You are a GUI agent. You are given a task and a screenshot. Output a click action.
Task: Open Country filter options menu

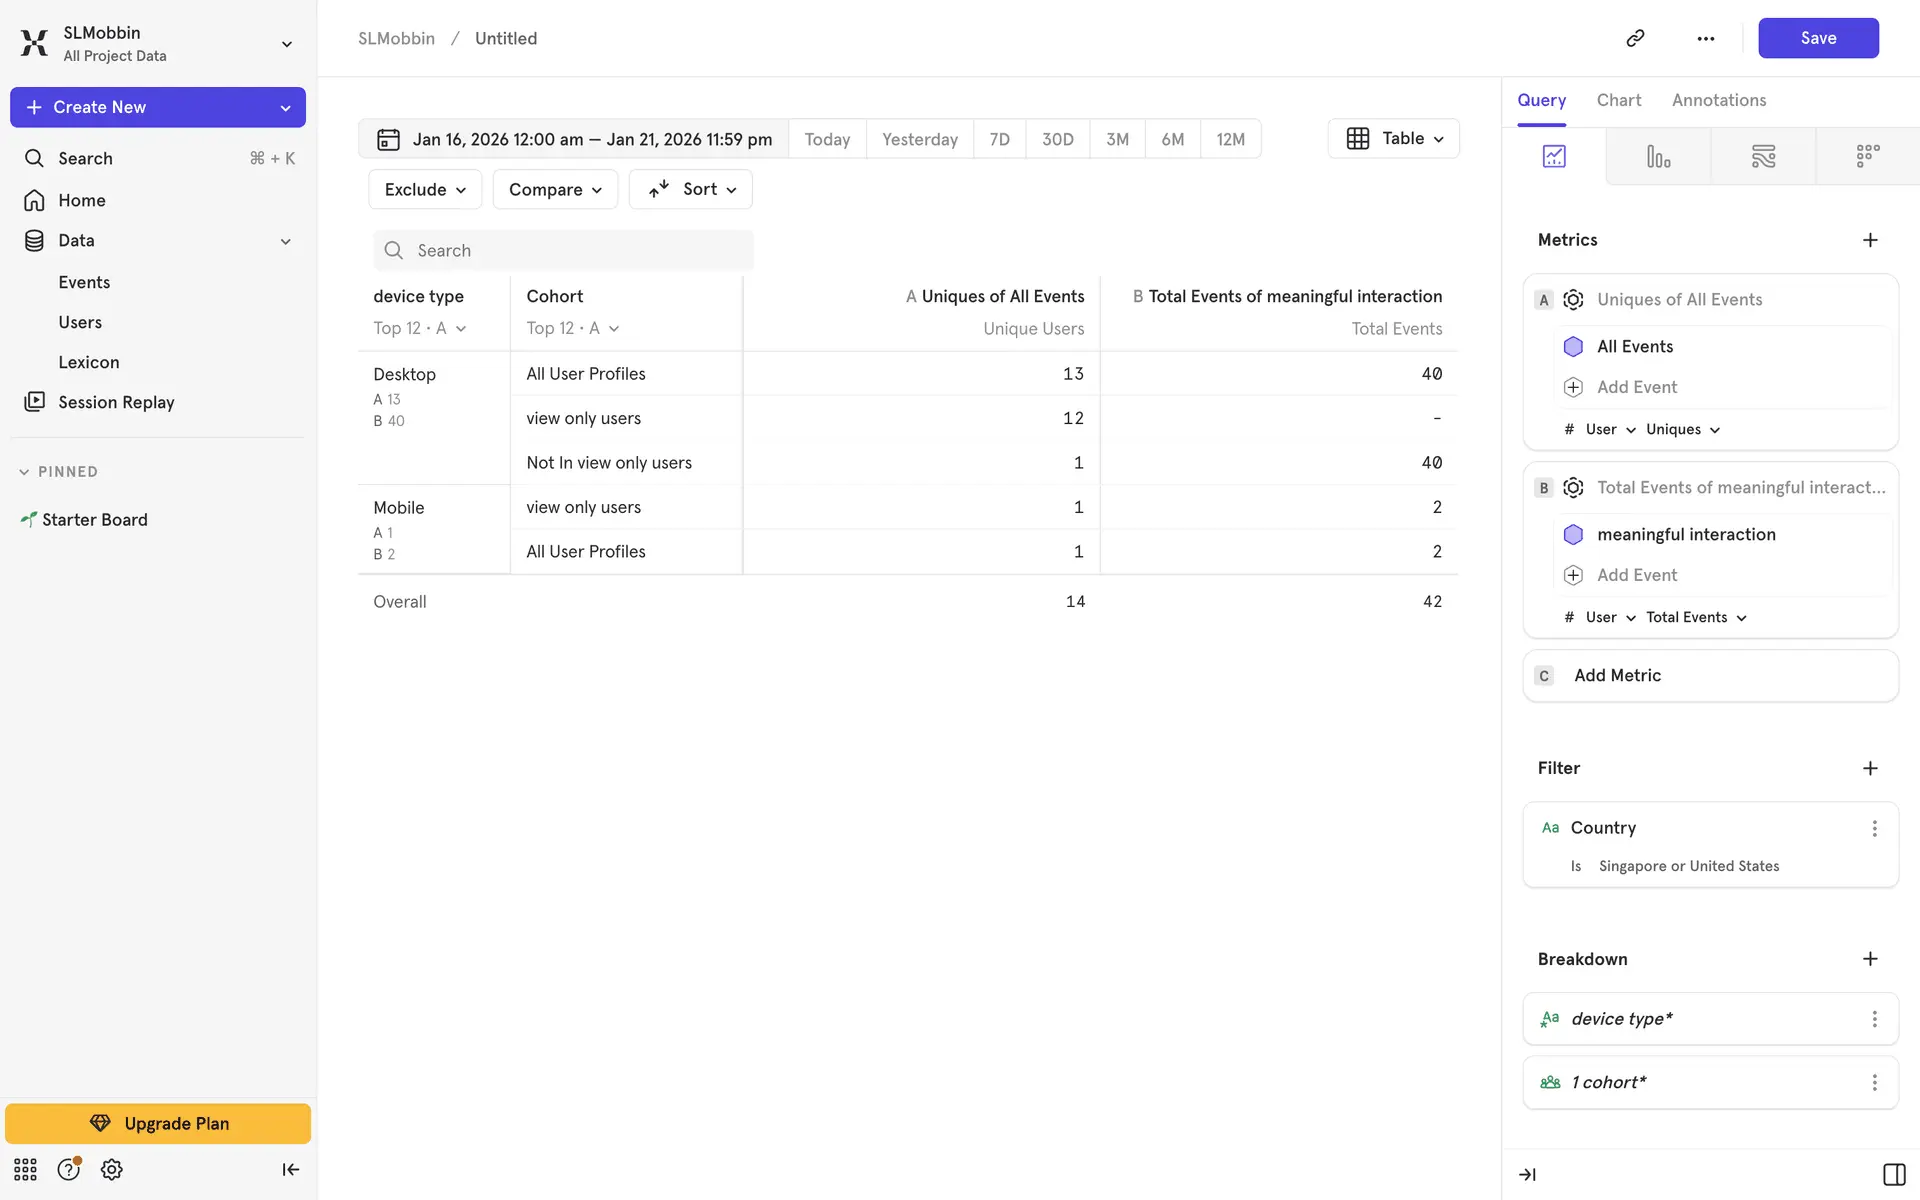pos(1874,828)
